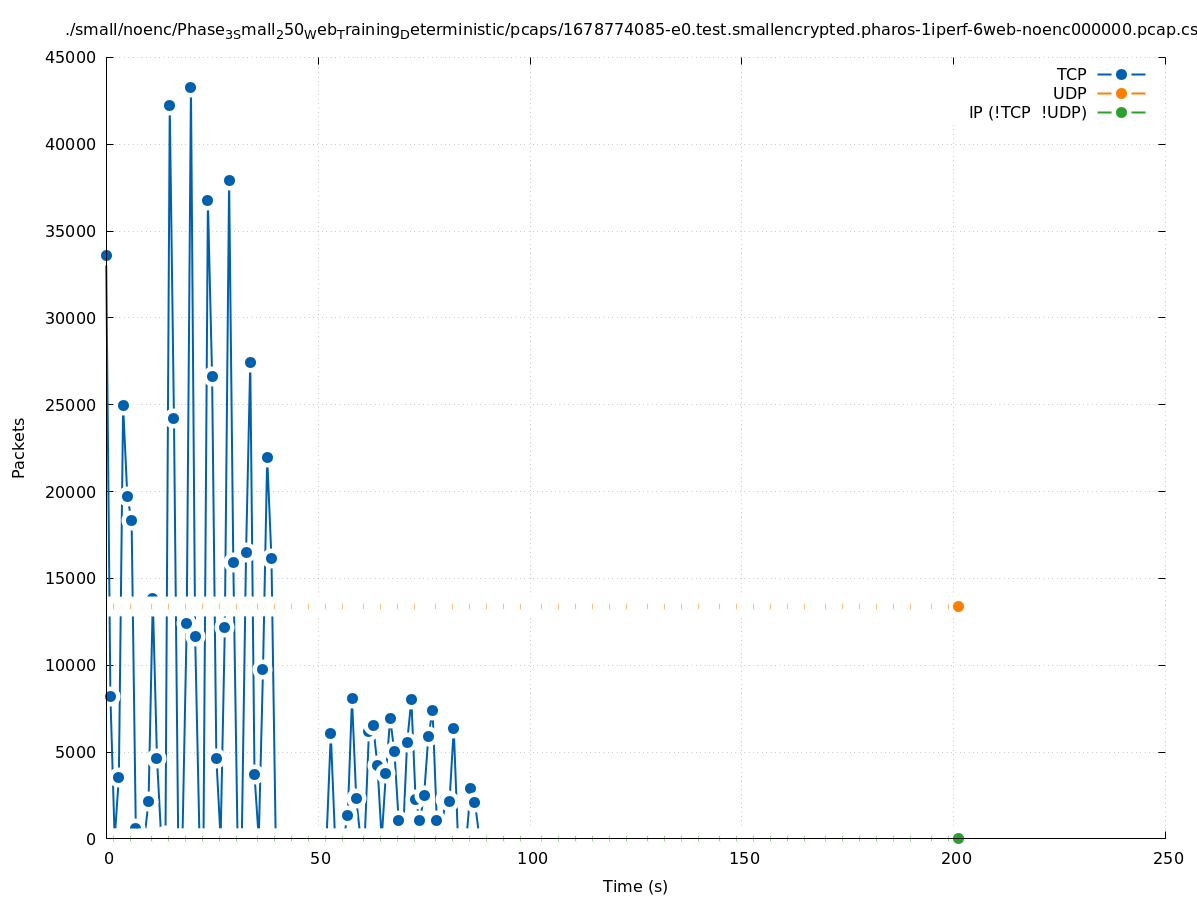Click the Time (s) x-axis label
Image resolution: width=1197 pixels, height=900 pixels.
click(x=635, y=887)
